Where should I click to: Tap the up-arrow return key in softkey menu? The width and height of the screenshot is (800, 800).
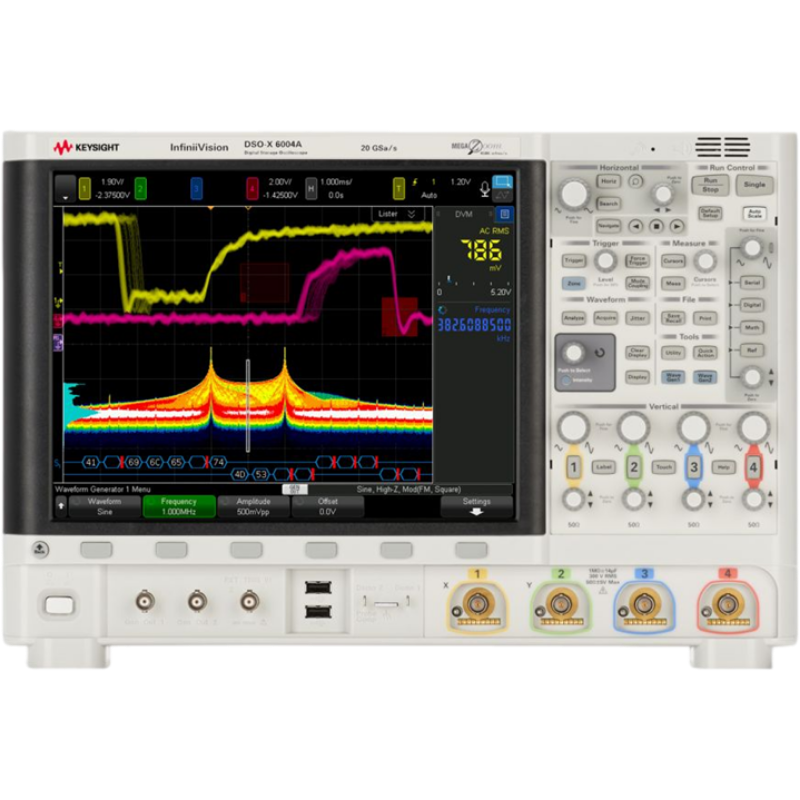[x=61, y=507]
